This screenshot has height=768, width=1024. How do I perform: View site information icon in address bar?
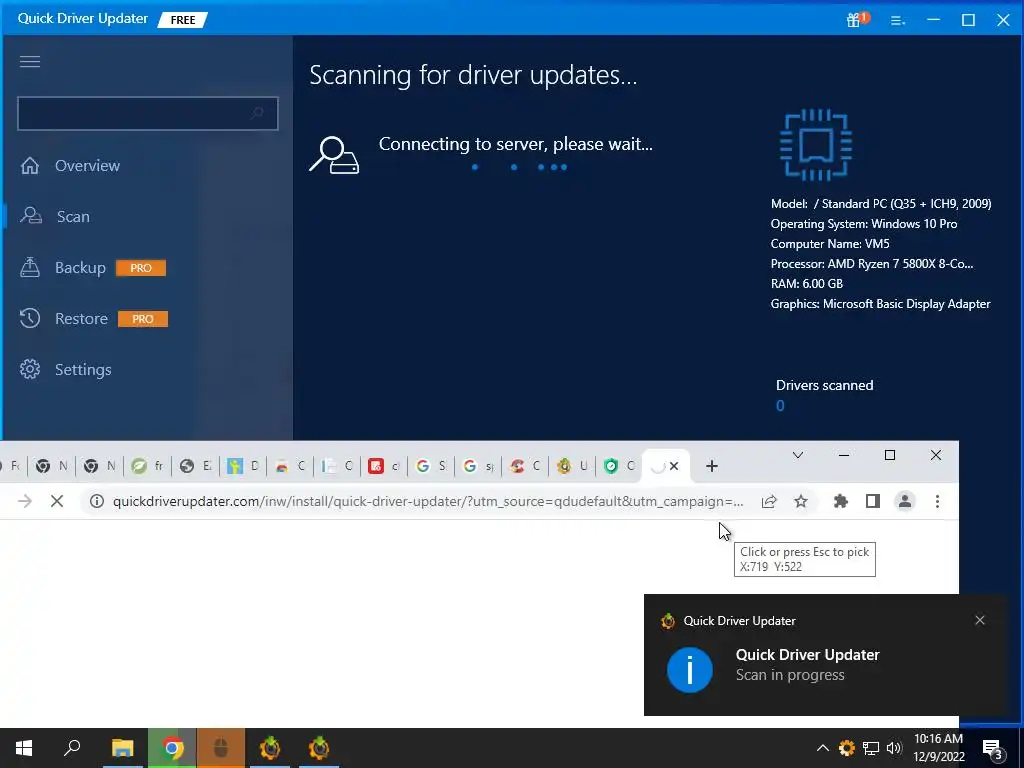97,502
